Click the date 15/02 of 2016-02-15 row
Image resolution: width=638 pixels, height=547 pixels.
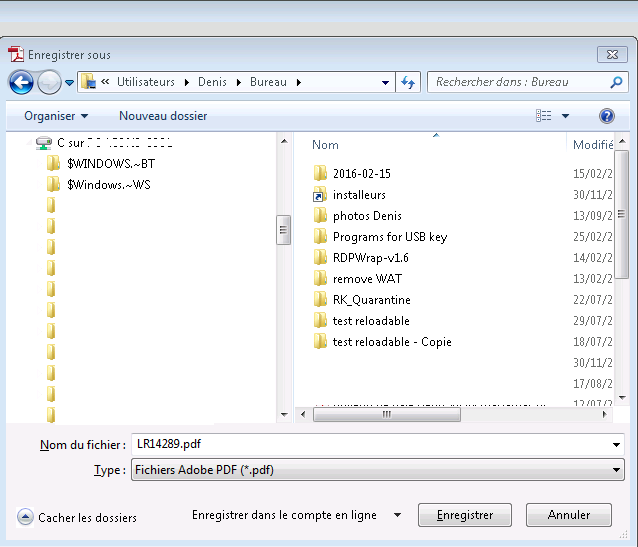[x=592, y=174]
